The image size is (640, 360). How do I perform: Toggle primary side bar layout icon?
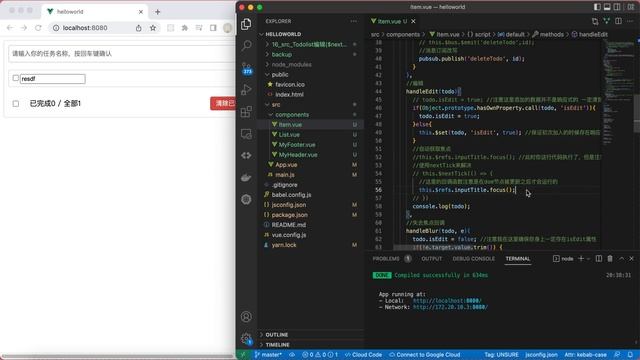[x=597, y=7]
